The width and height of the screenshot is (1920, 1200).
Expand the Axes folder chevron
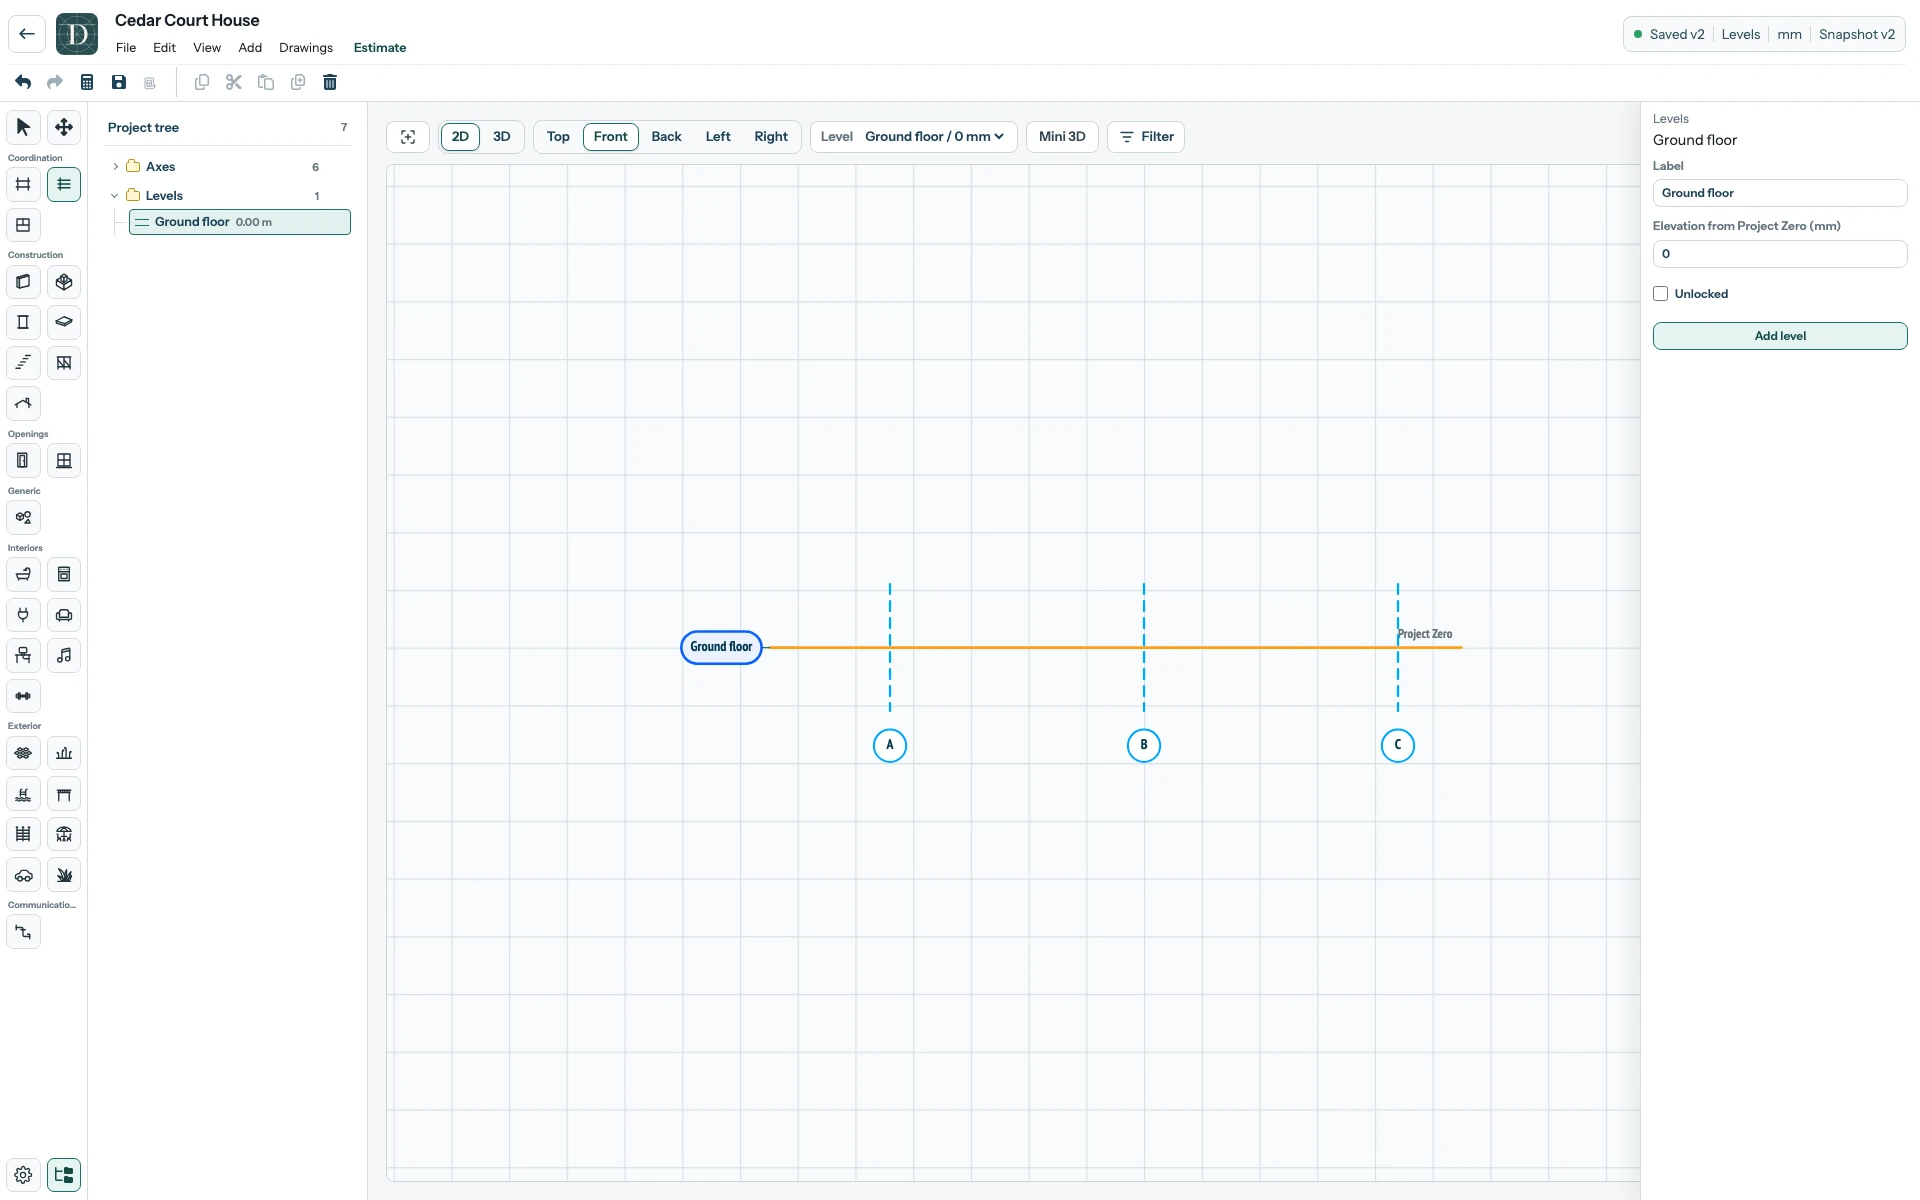click(x=116, y=167)
